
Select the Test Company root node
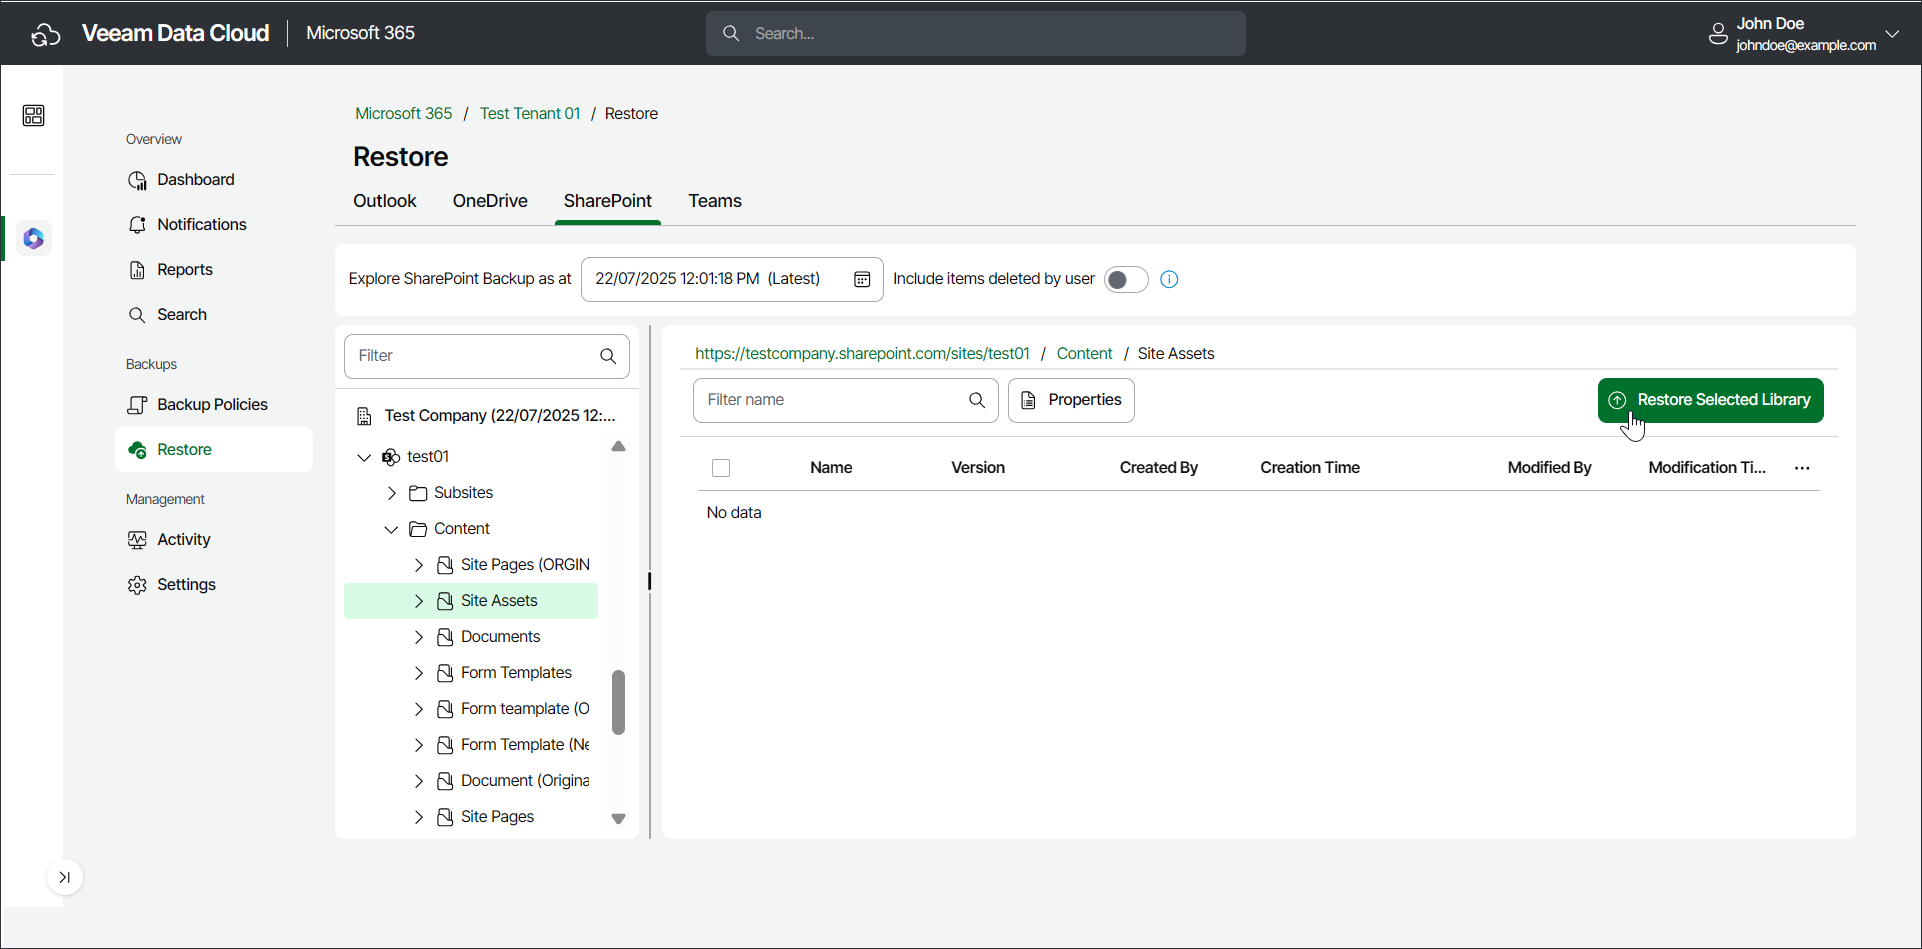[487, 416]
